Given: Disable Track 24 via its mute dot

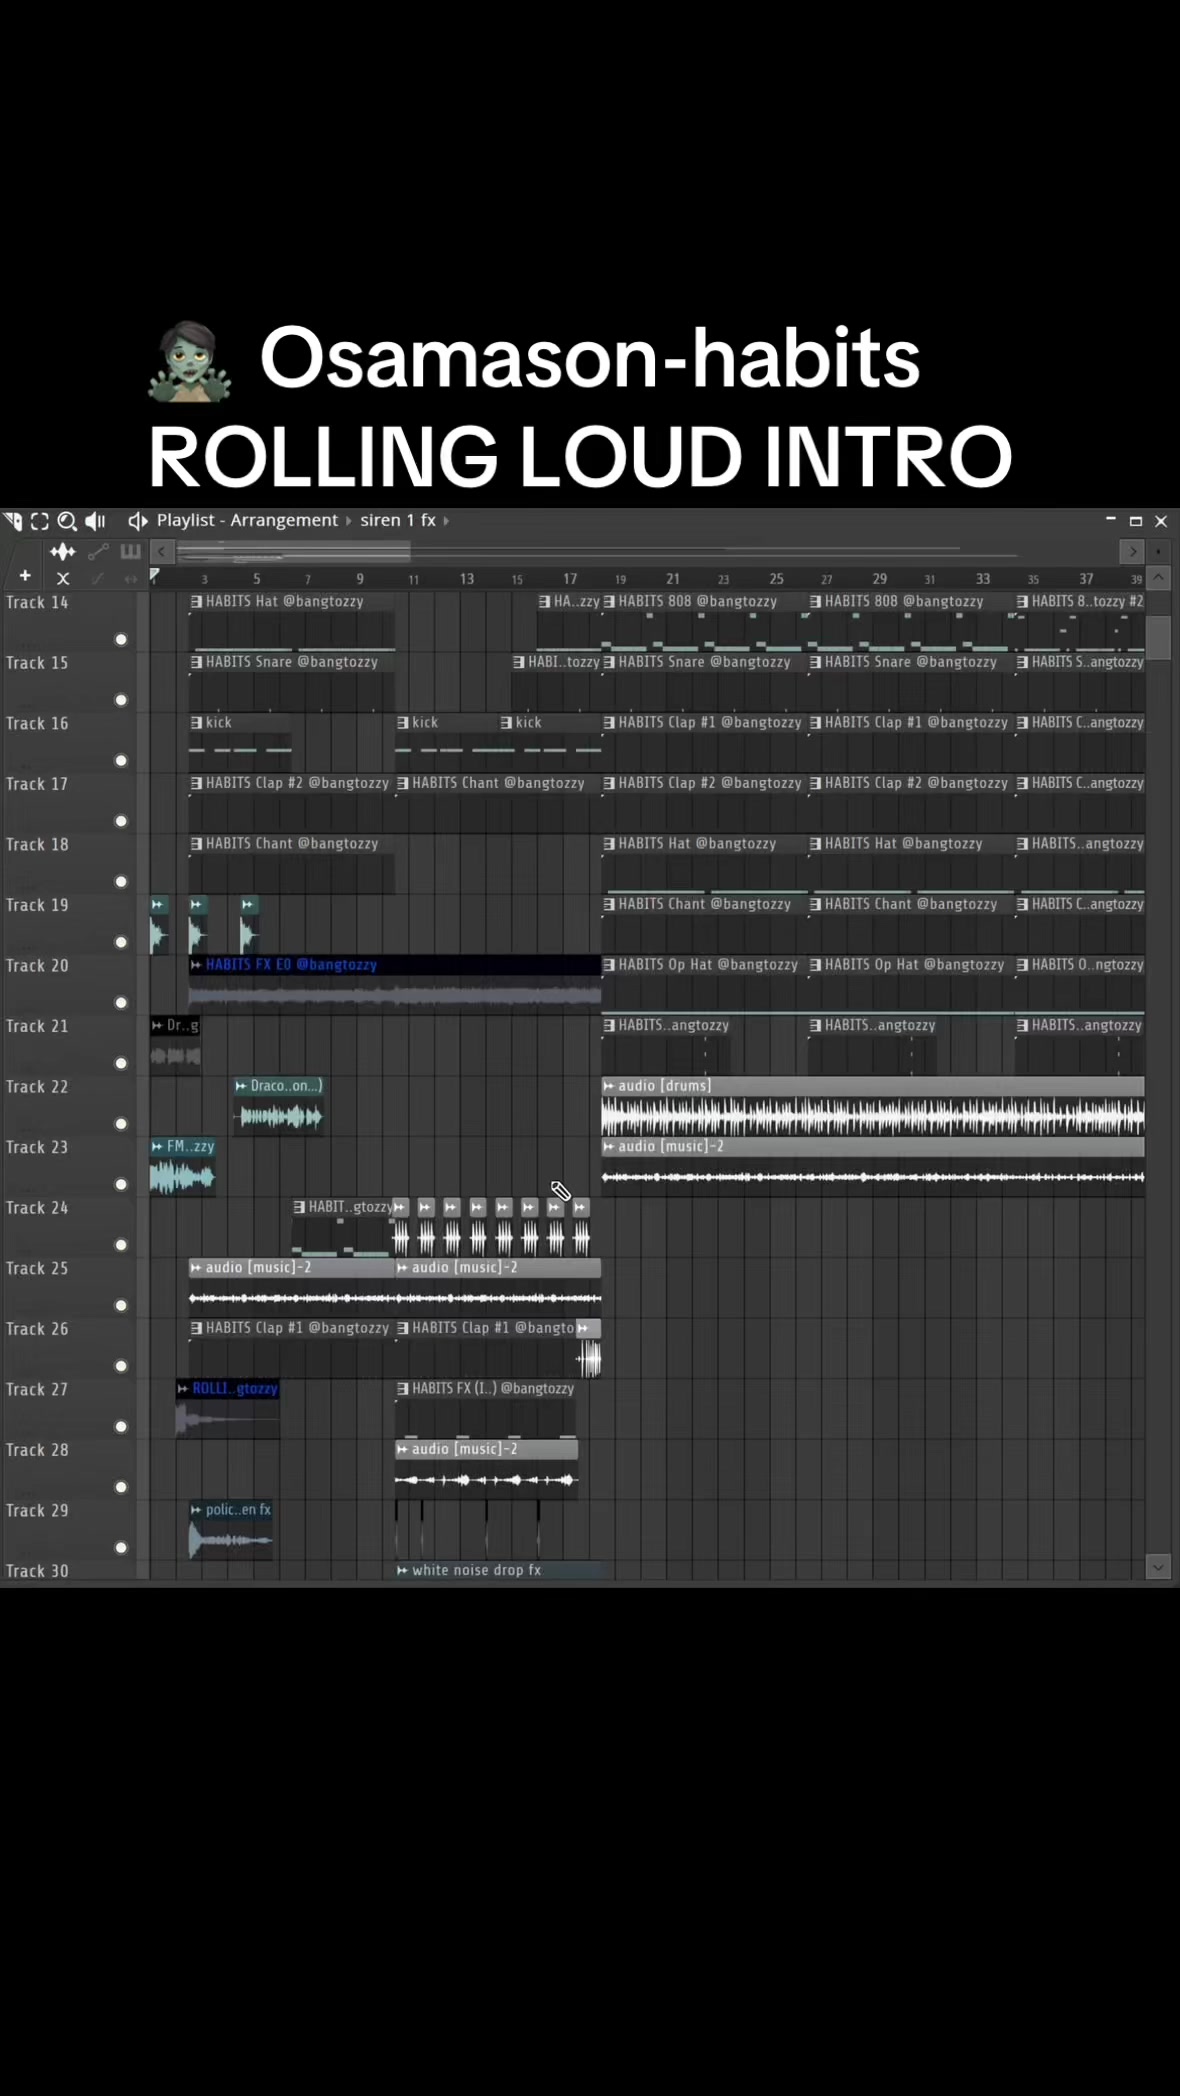Looking at the screenshot, I should (121, 1245).
